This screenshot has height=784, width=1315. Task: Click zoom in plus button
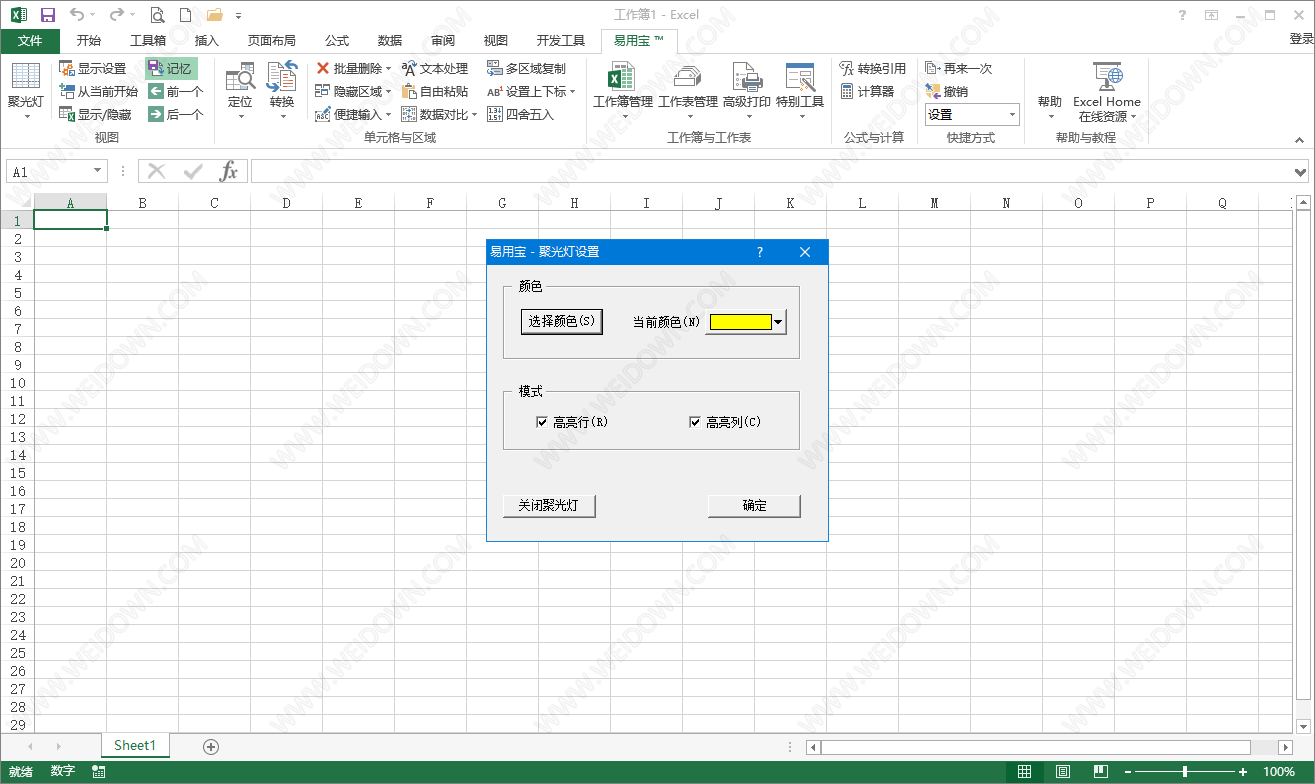click(x=1243, y=771)
